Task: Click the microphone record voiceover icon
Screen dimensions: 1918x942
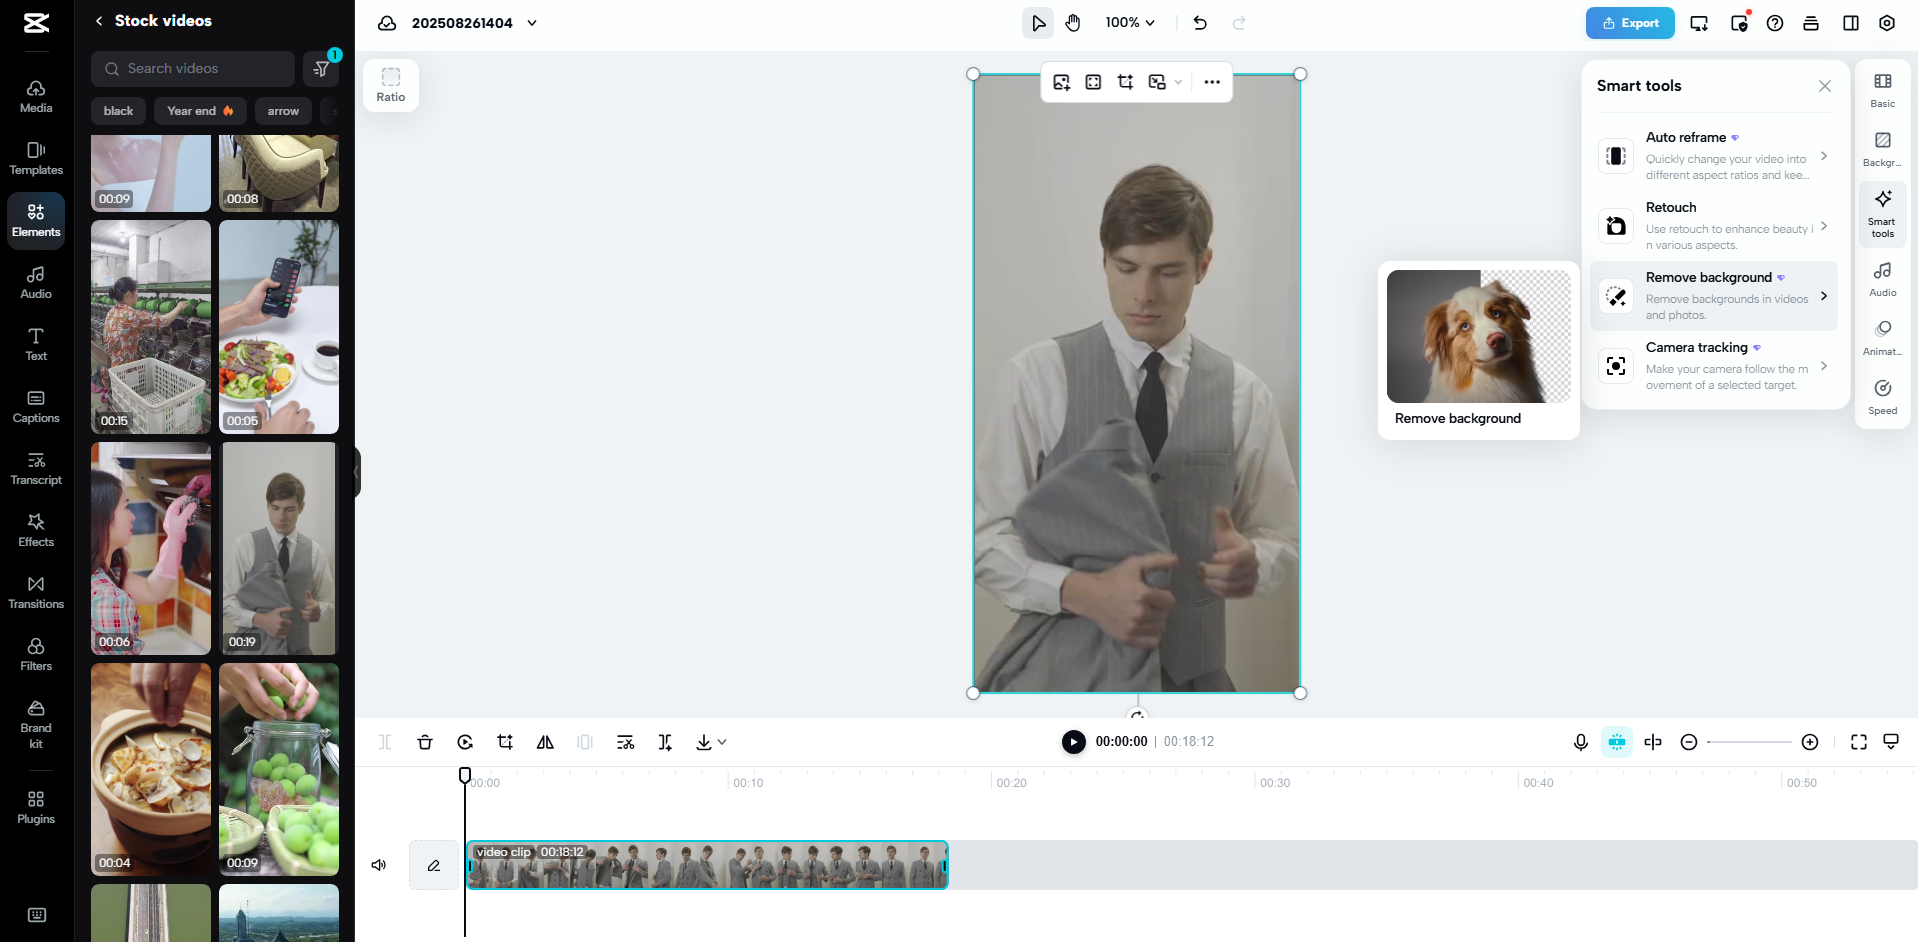Action: coord(1580,742)
